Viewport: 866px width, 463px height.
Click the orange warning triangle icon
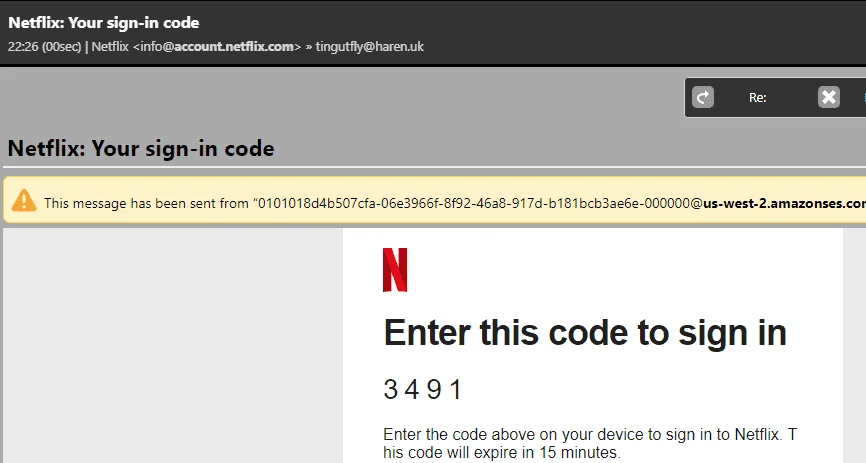(x=24, y=201)
